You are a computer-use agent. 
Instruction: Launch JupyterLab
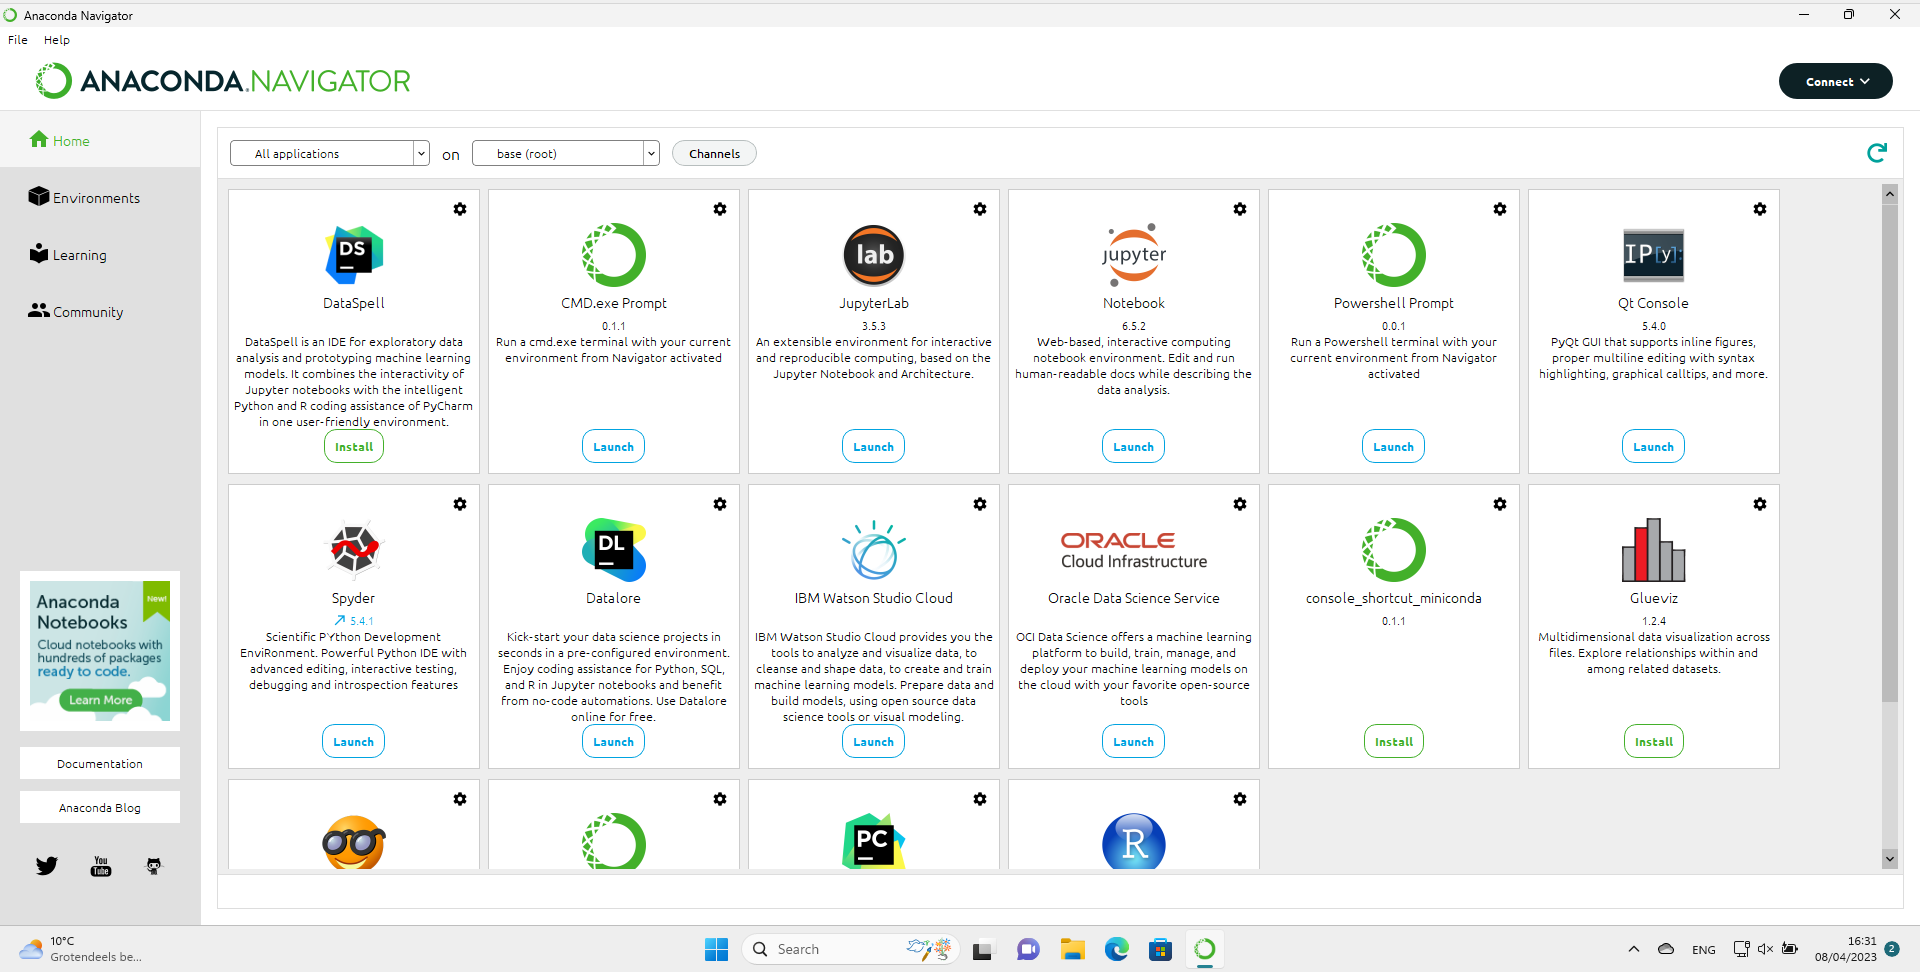pyautogui.click(x=874, y=447)
